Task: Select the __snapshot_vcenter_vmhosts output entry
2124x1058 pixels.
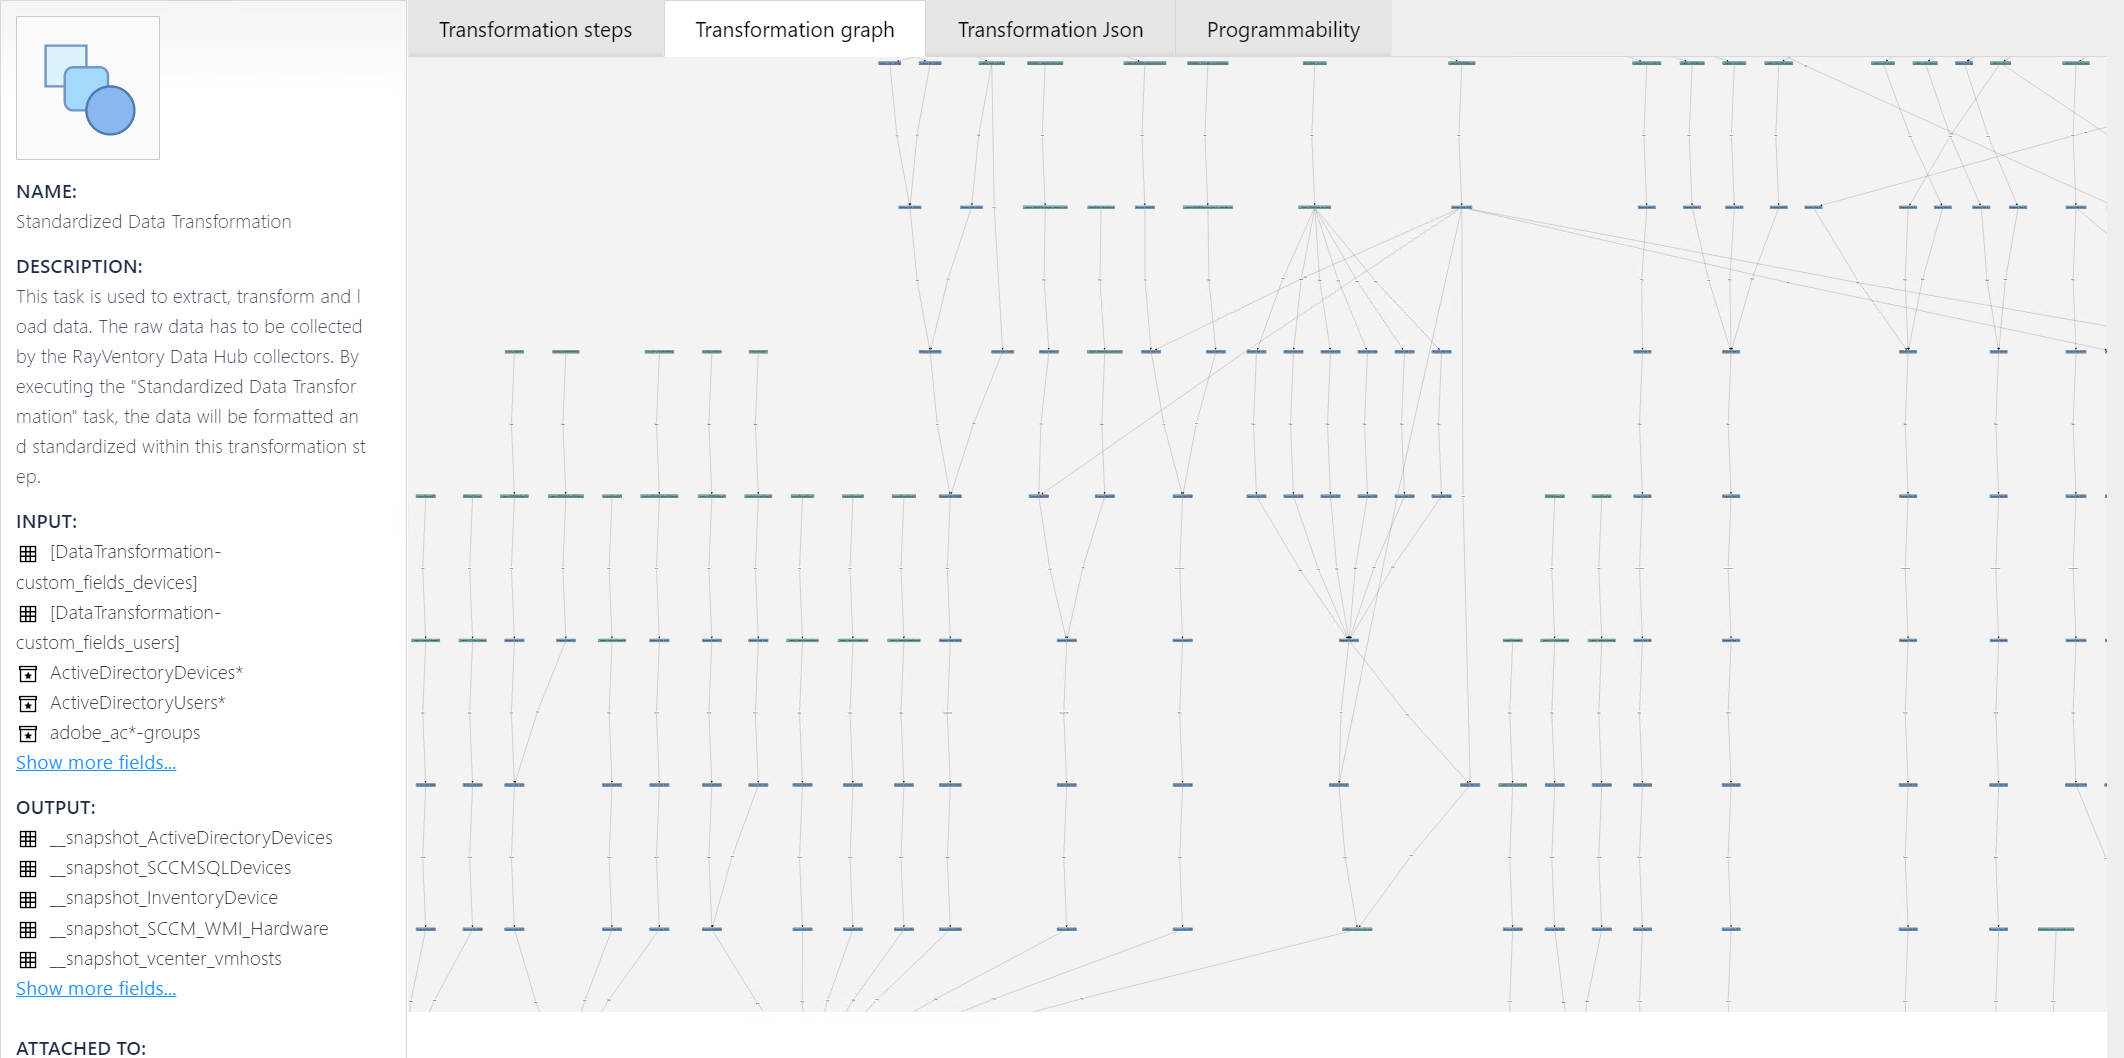Action: point(166,958)
